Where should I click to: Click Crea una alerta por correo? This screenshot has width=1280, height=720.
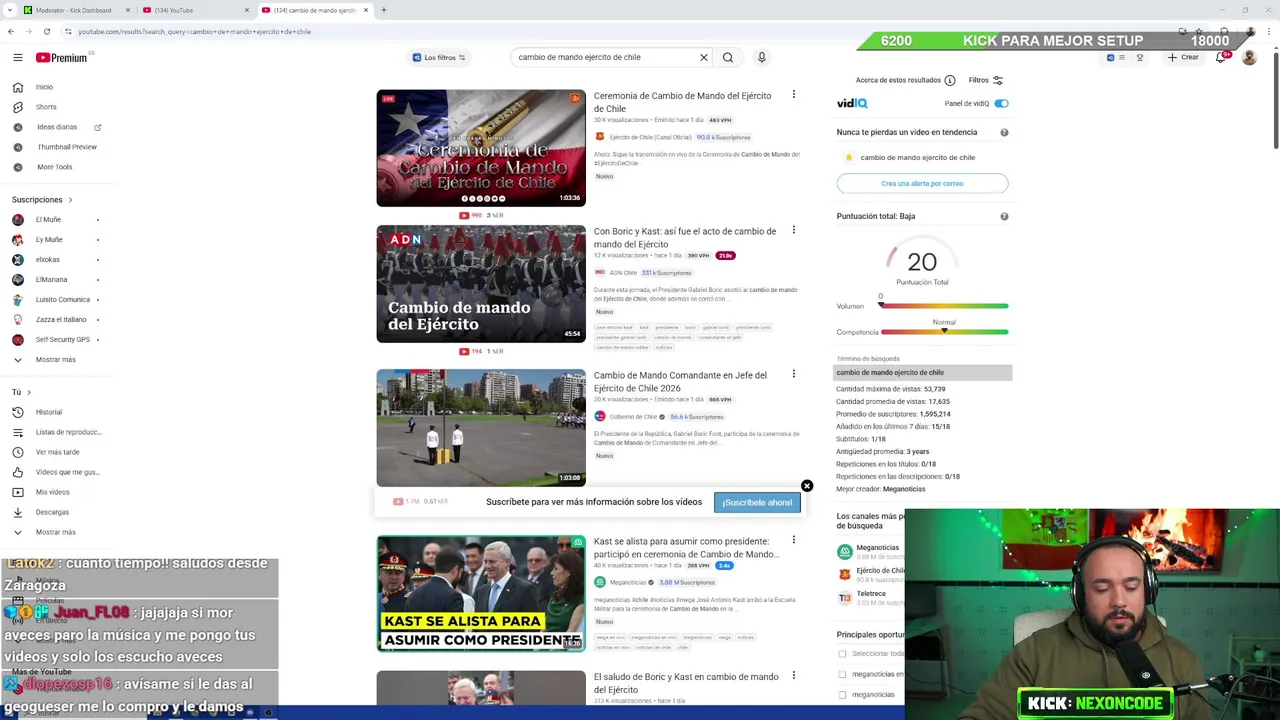(x=922, y=183)
